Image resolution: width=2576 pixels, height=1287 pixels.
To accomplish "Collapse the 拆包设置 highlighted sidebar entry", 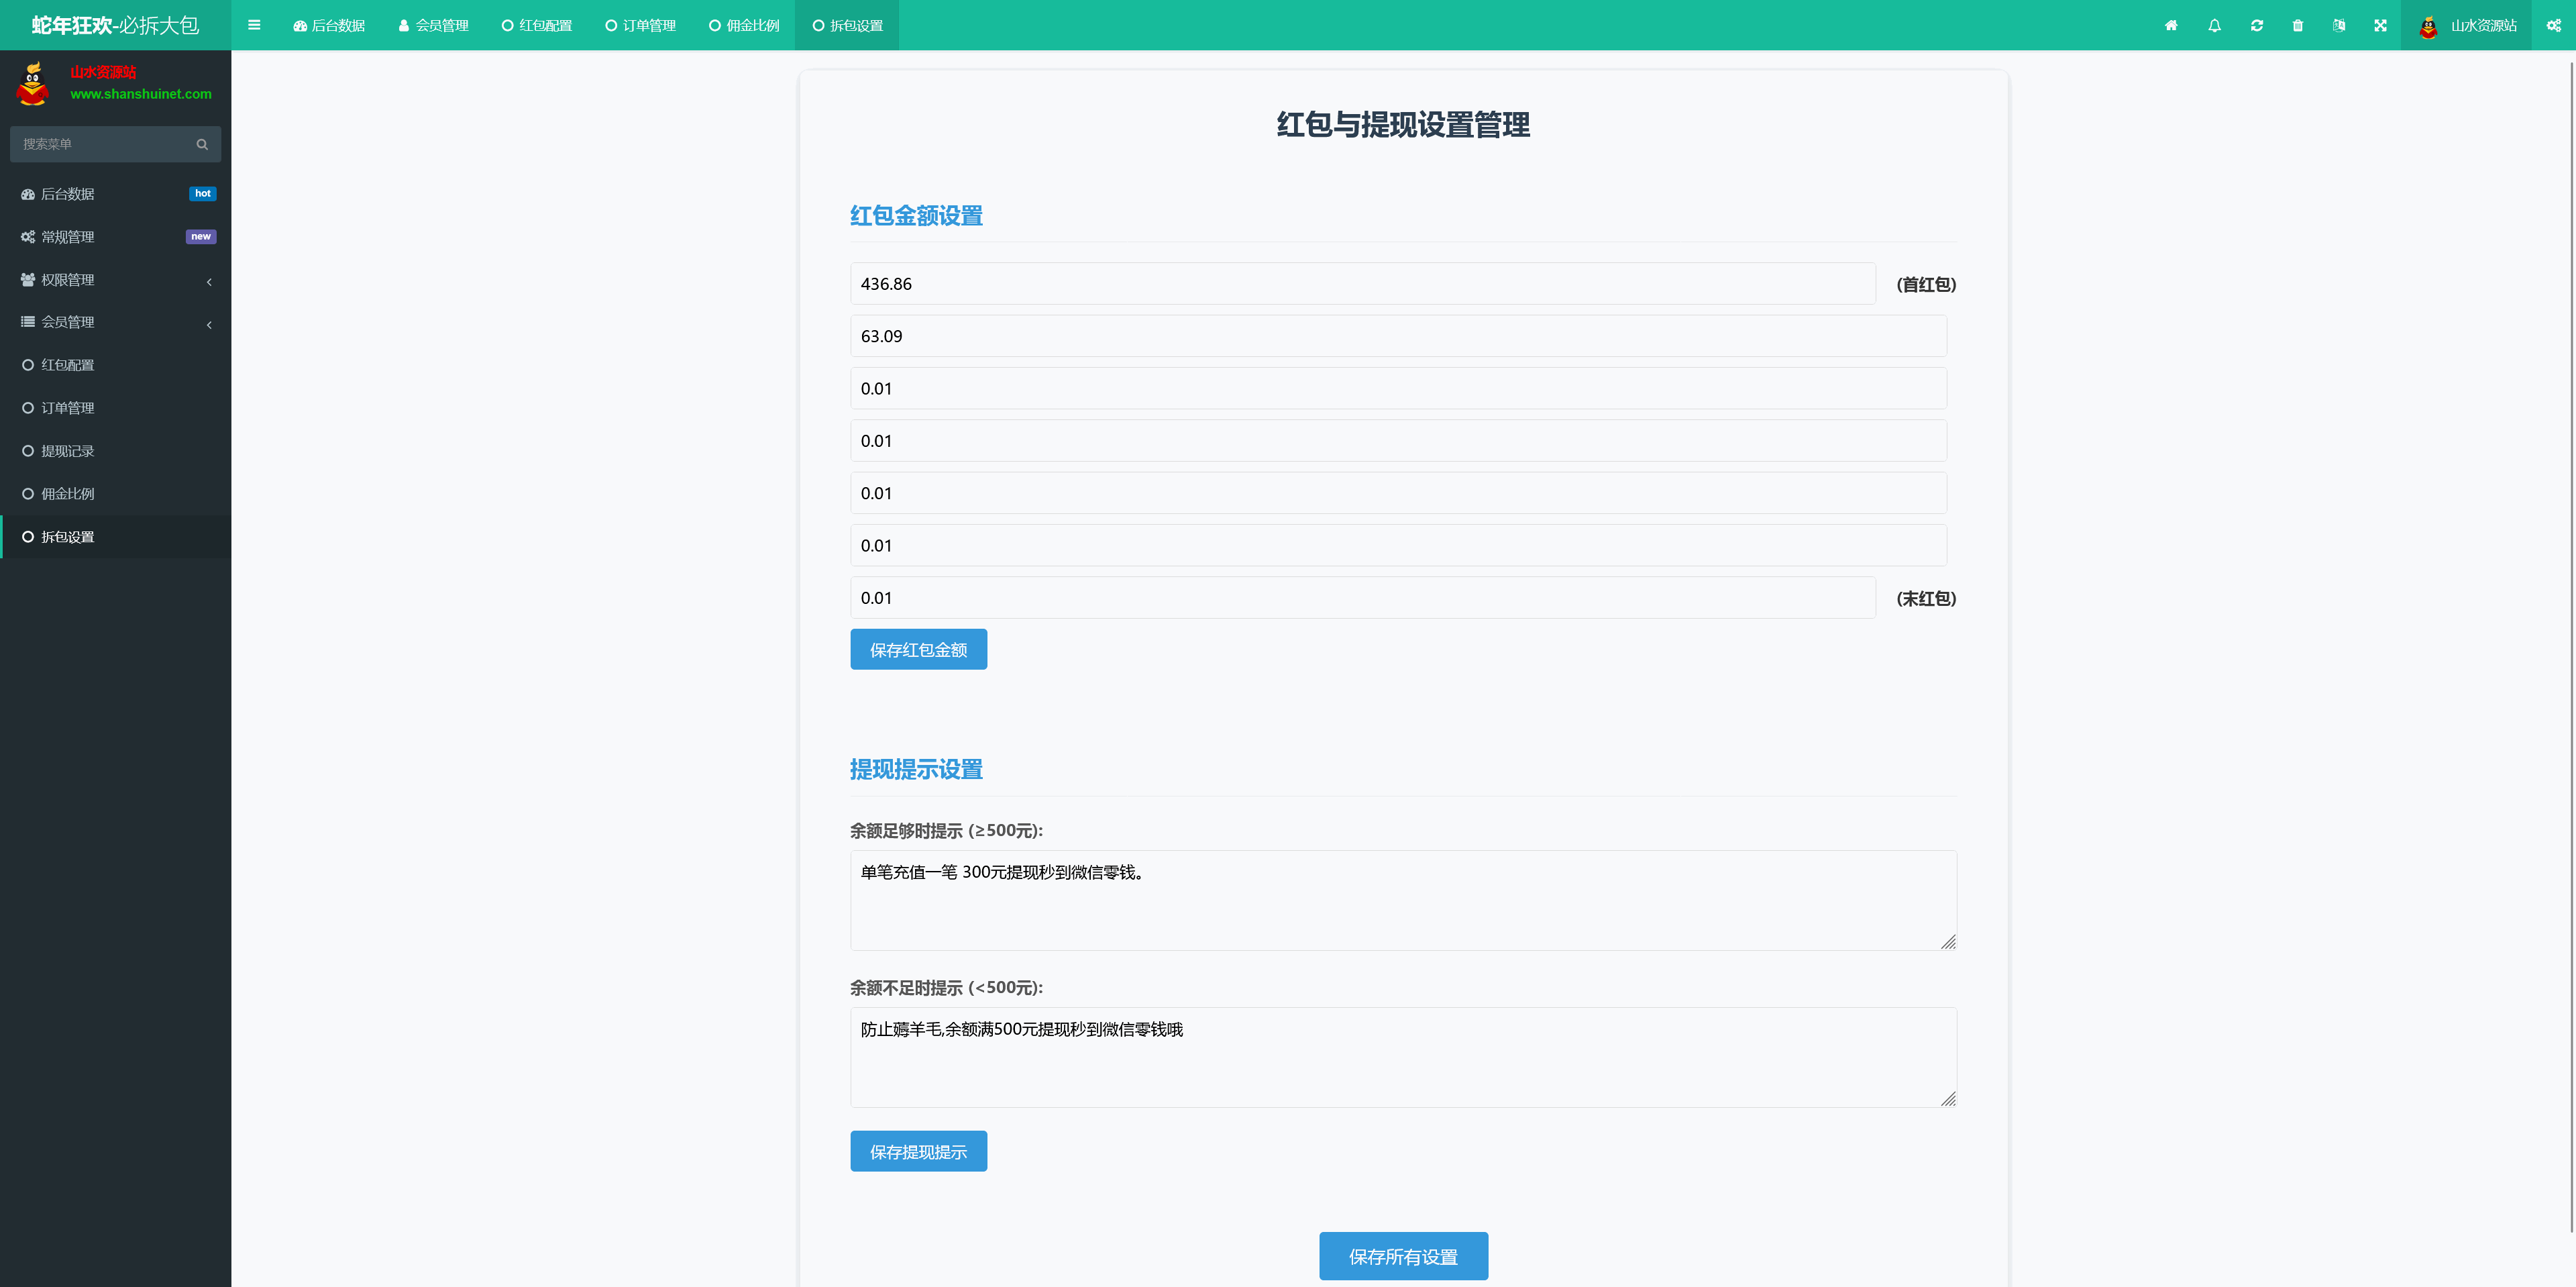I will [115, 537].
